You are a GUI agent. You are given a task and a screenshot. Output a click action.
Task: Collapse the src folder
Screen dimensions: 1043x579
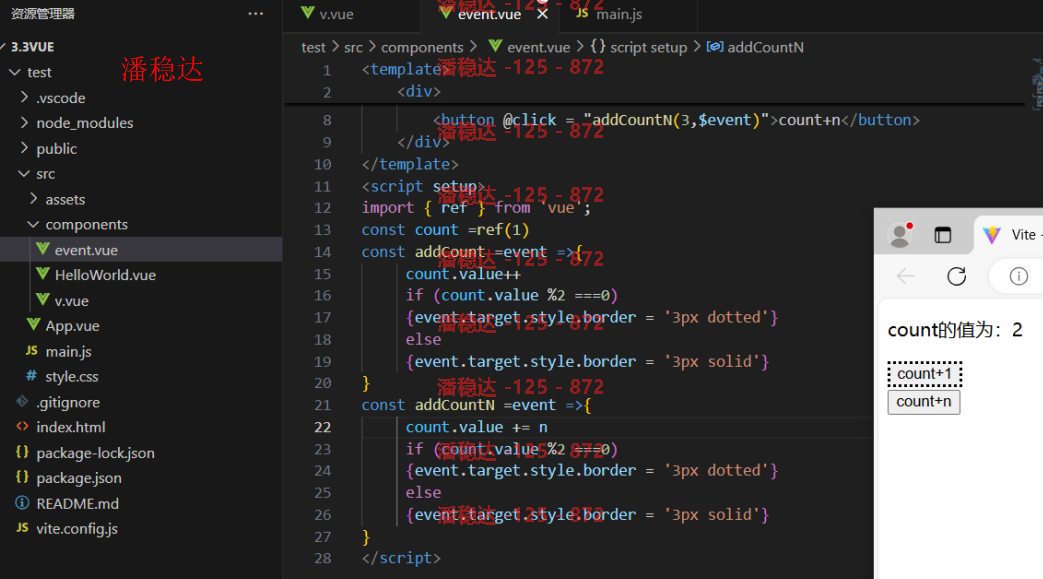coord(24,174)
